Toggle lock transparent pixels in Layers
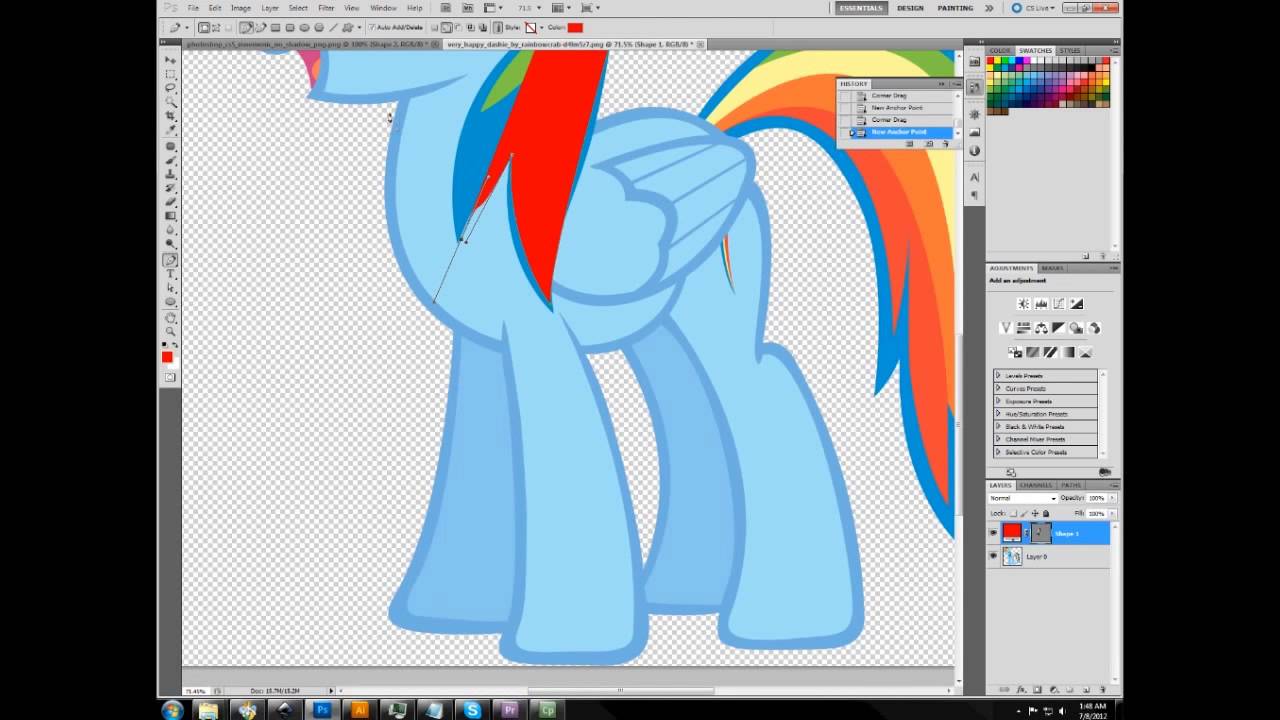This screenshot has height=720, width=1280. (x=1012, y=514)
